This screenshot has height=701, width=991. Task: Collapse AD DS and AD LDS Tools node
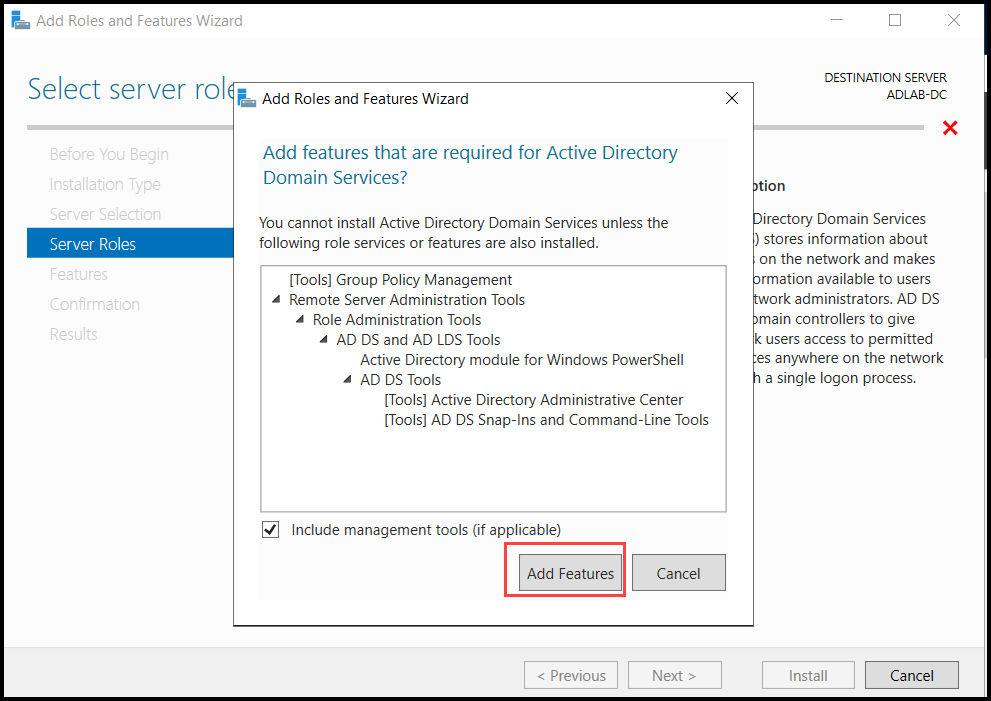[324, 339]
